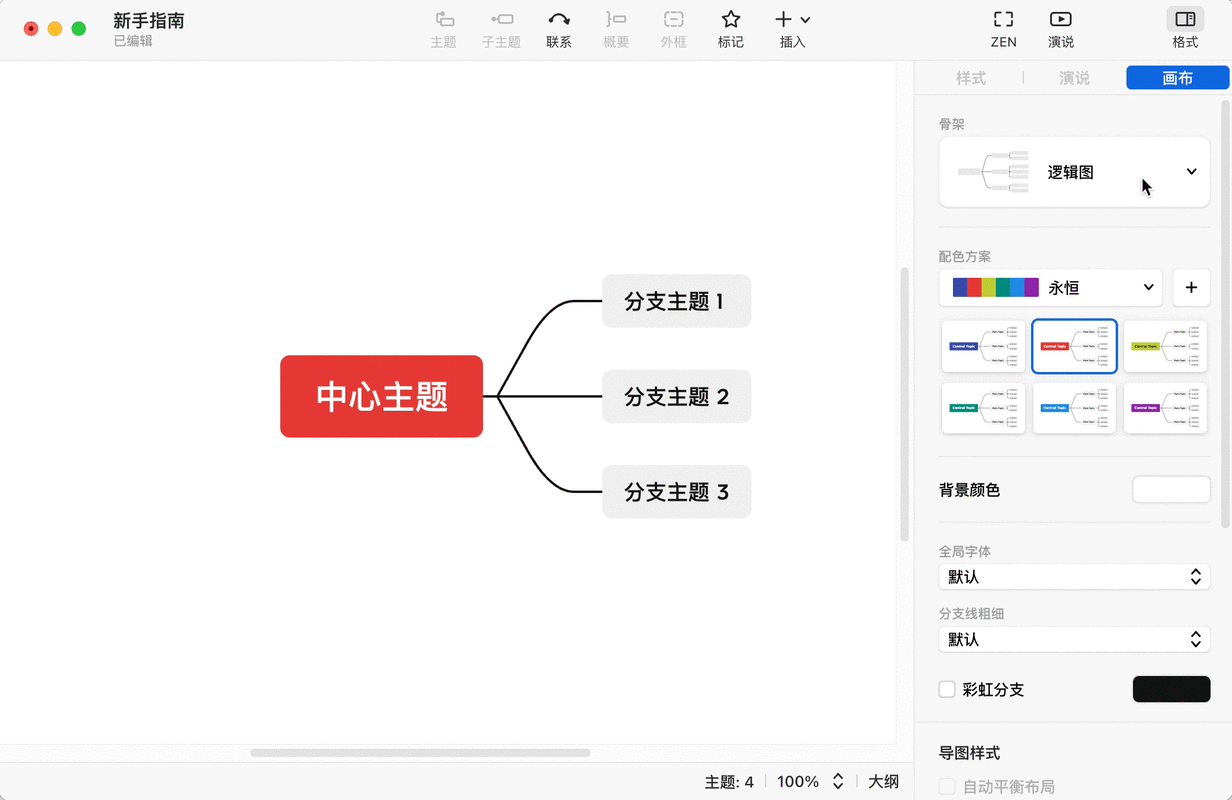
Task: Enable the 彩虹分支 checkbox
Action: [947, 689]
